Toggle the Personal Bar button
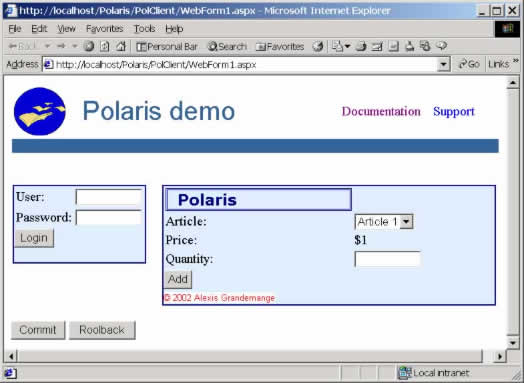Image resolution: width=524 pixels, height=383 pixels. 167,46
